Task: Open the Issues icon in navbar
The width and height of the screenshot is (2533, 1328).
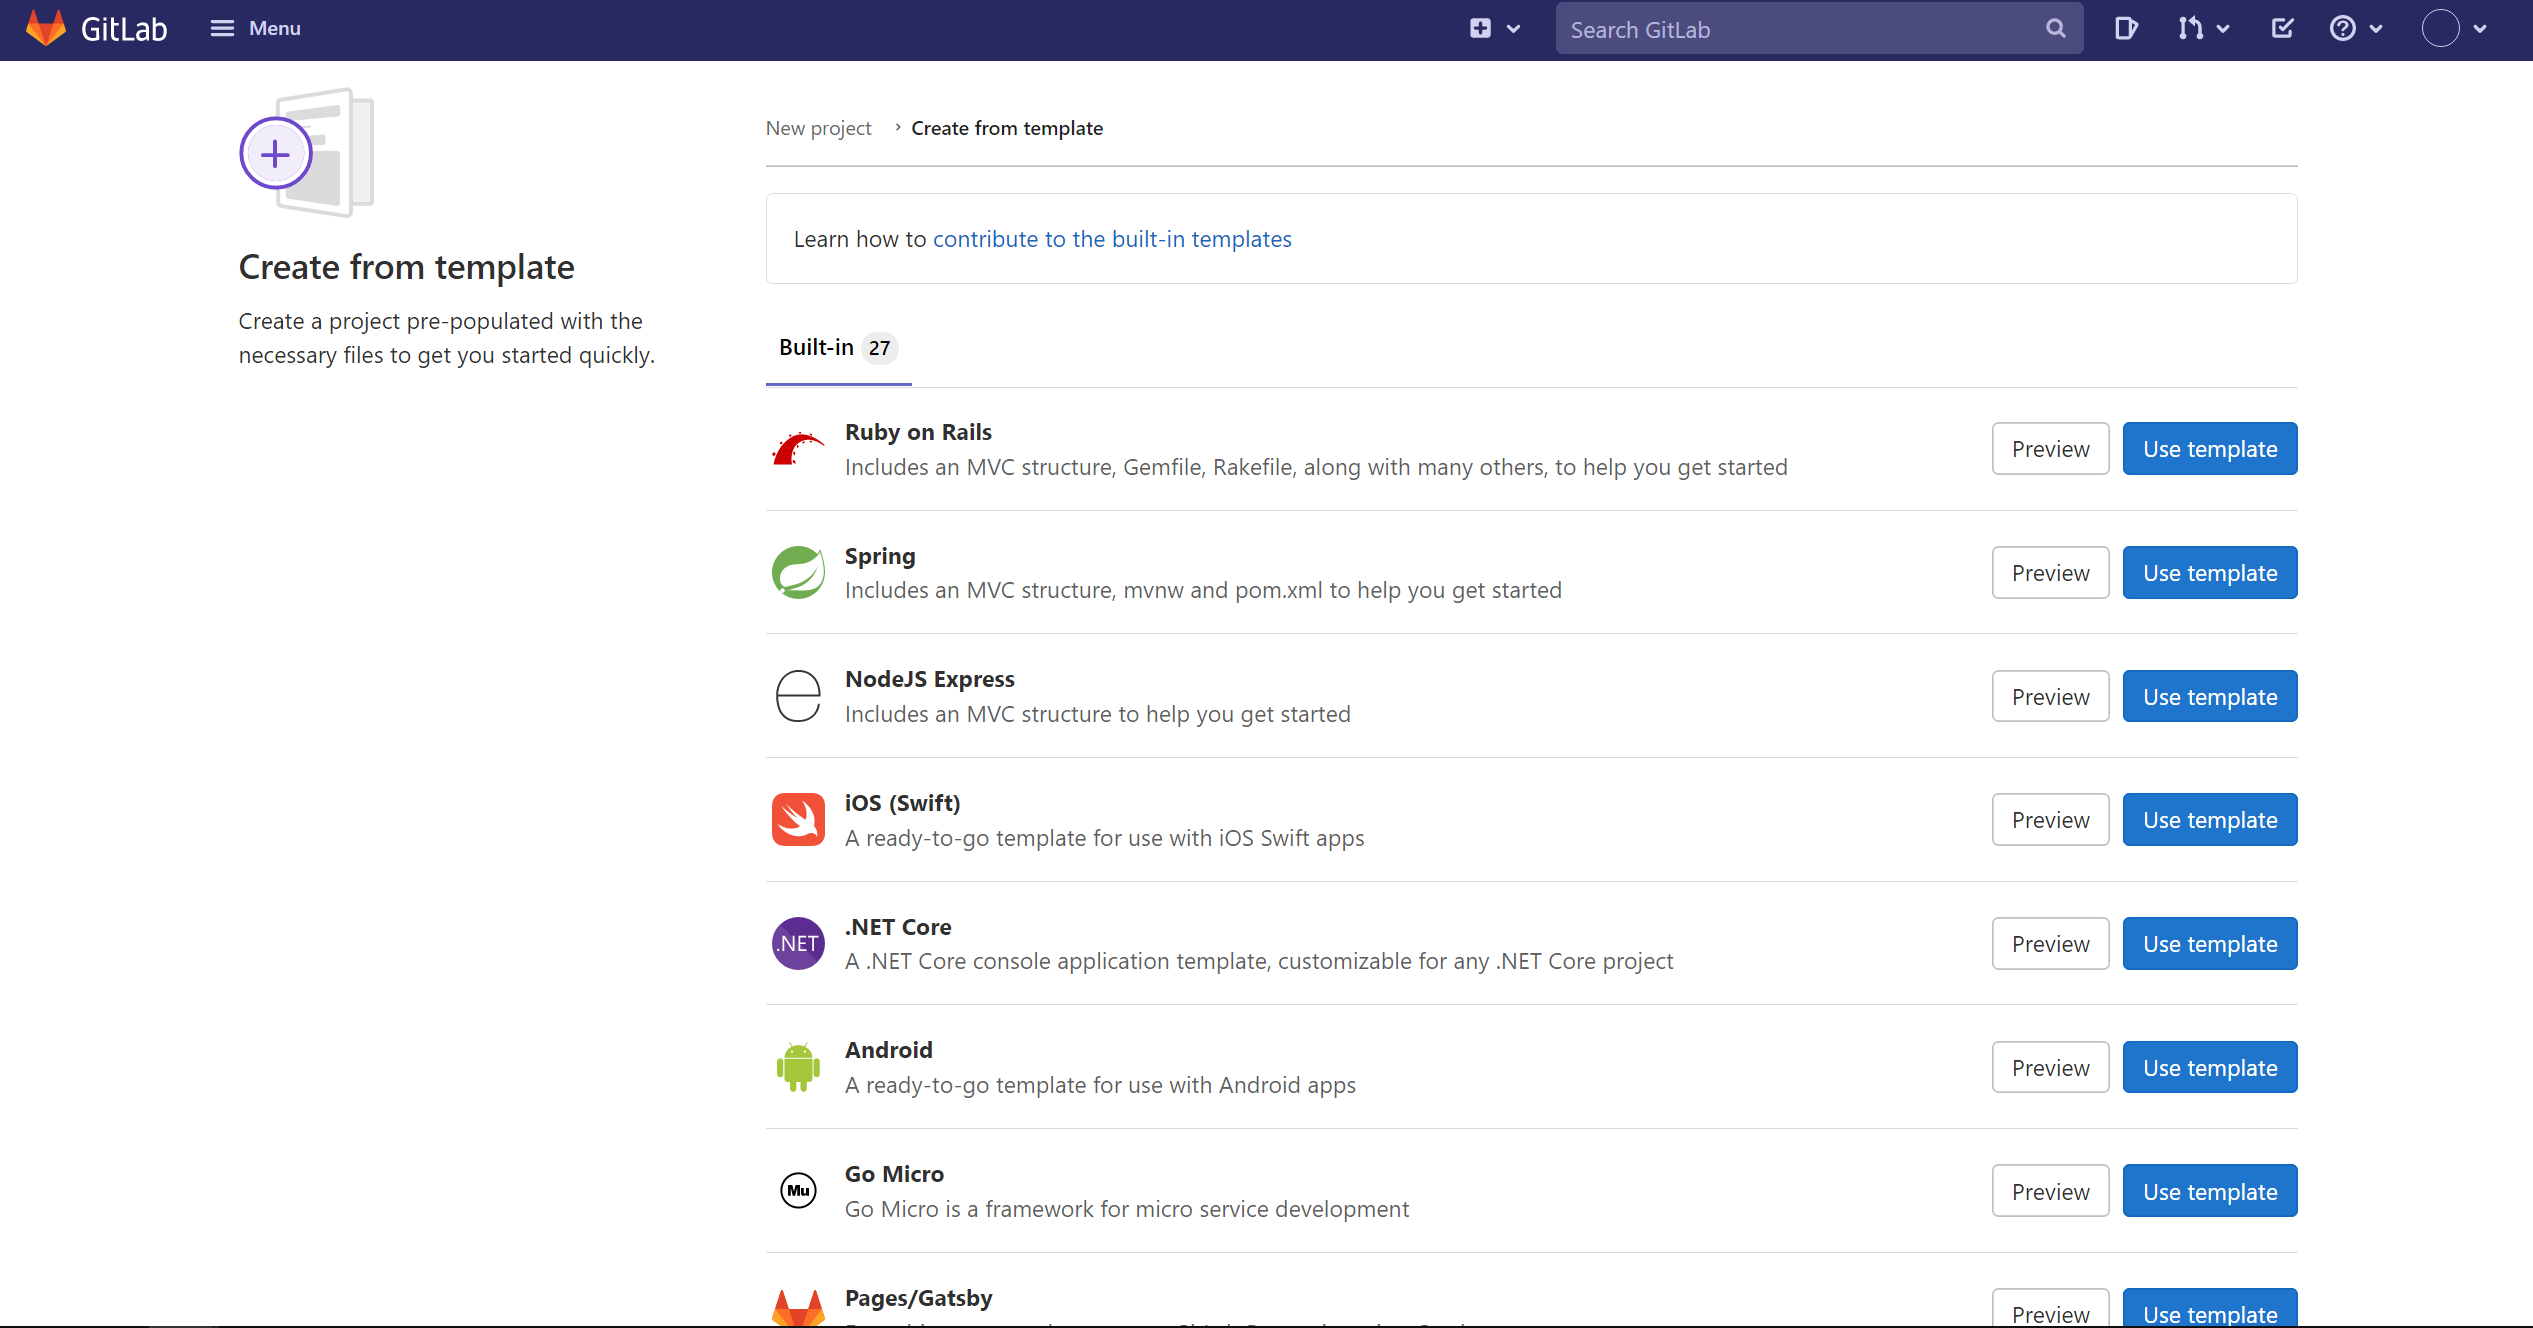Action: click(x=2126, y=29)
